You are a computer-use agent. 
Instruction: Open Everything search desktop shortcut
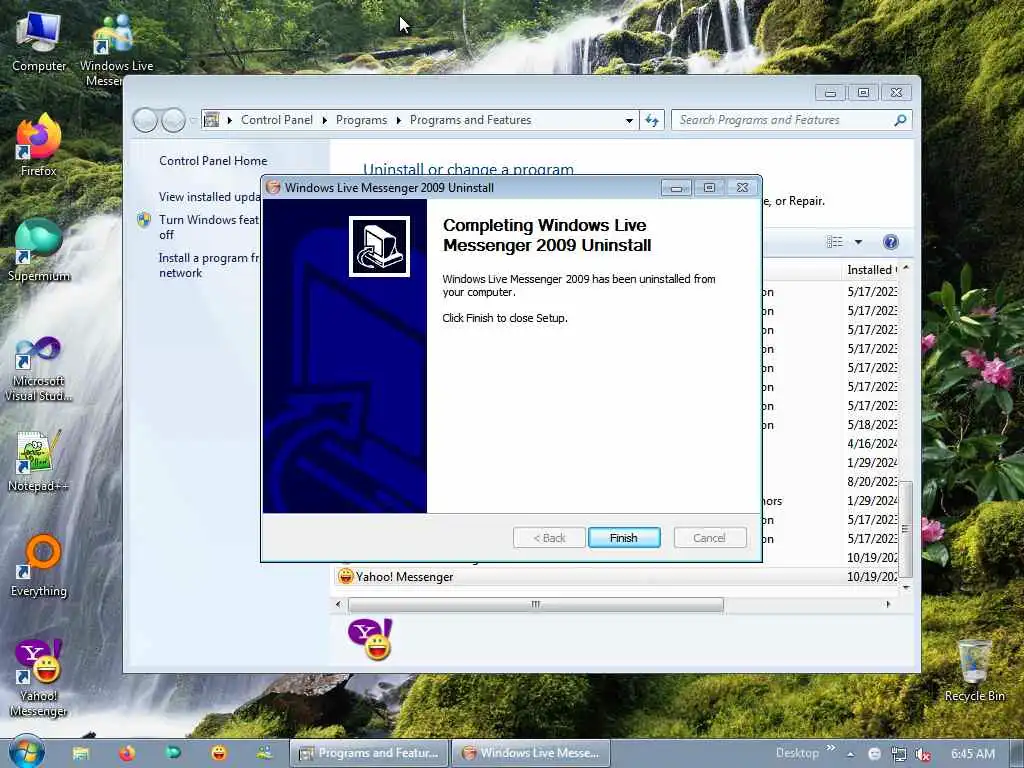tap(39, 566)
